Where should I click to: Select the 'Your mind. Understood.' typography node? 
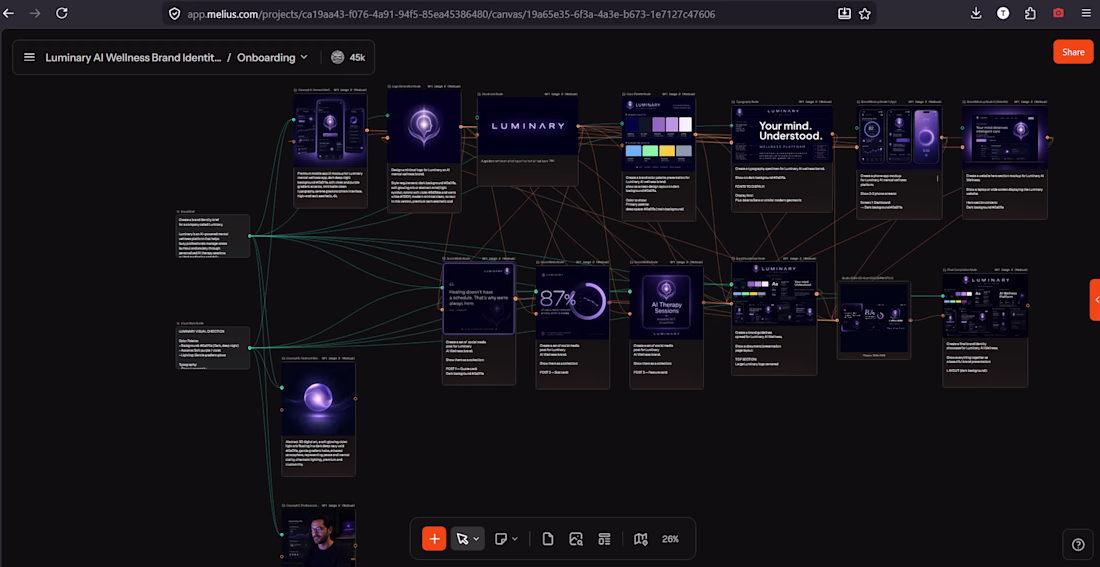[x=782, y=135]
